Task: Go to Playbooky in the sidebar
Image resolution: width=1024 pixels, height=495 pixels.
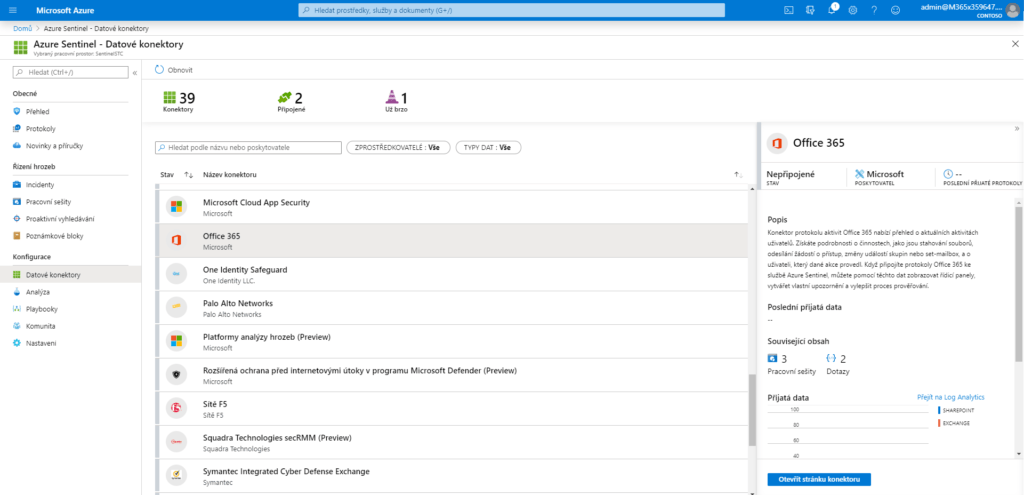Action: tap(42, 309)
